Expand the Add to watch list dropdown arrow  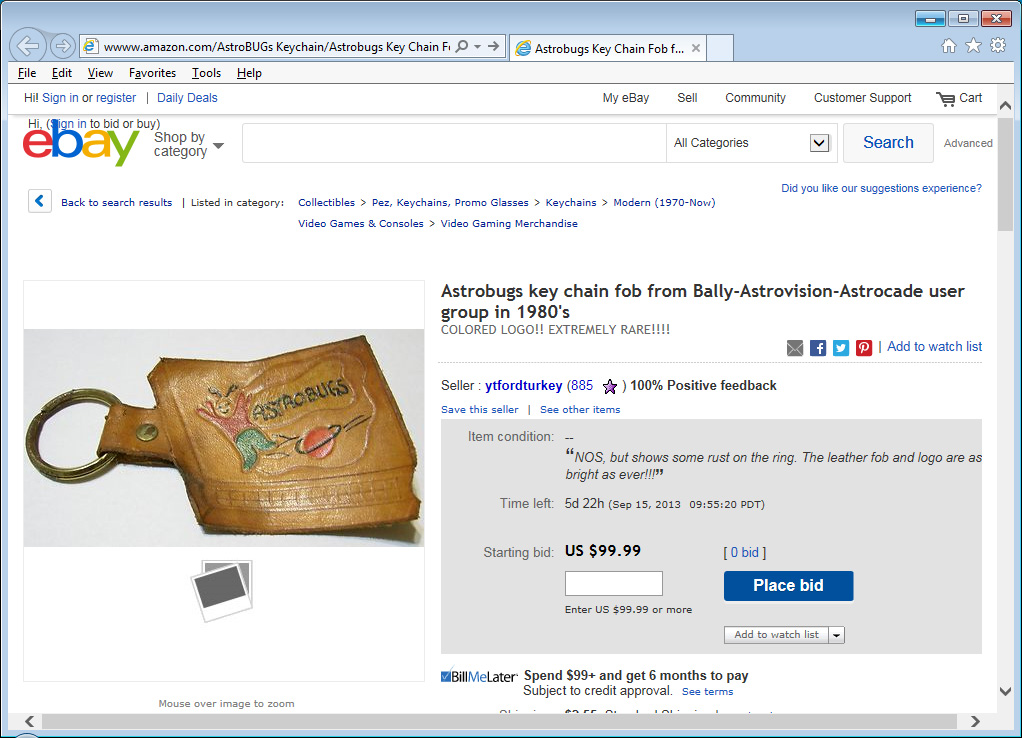click(x=837, y=635)
